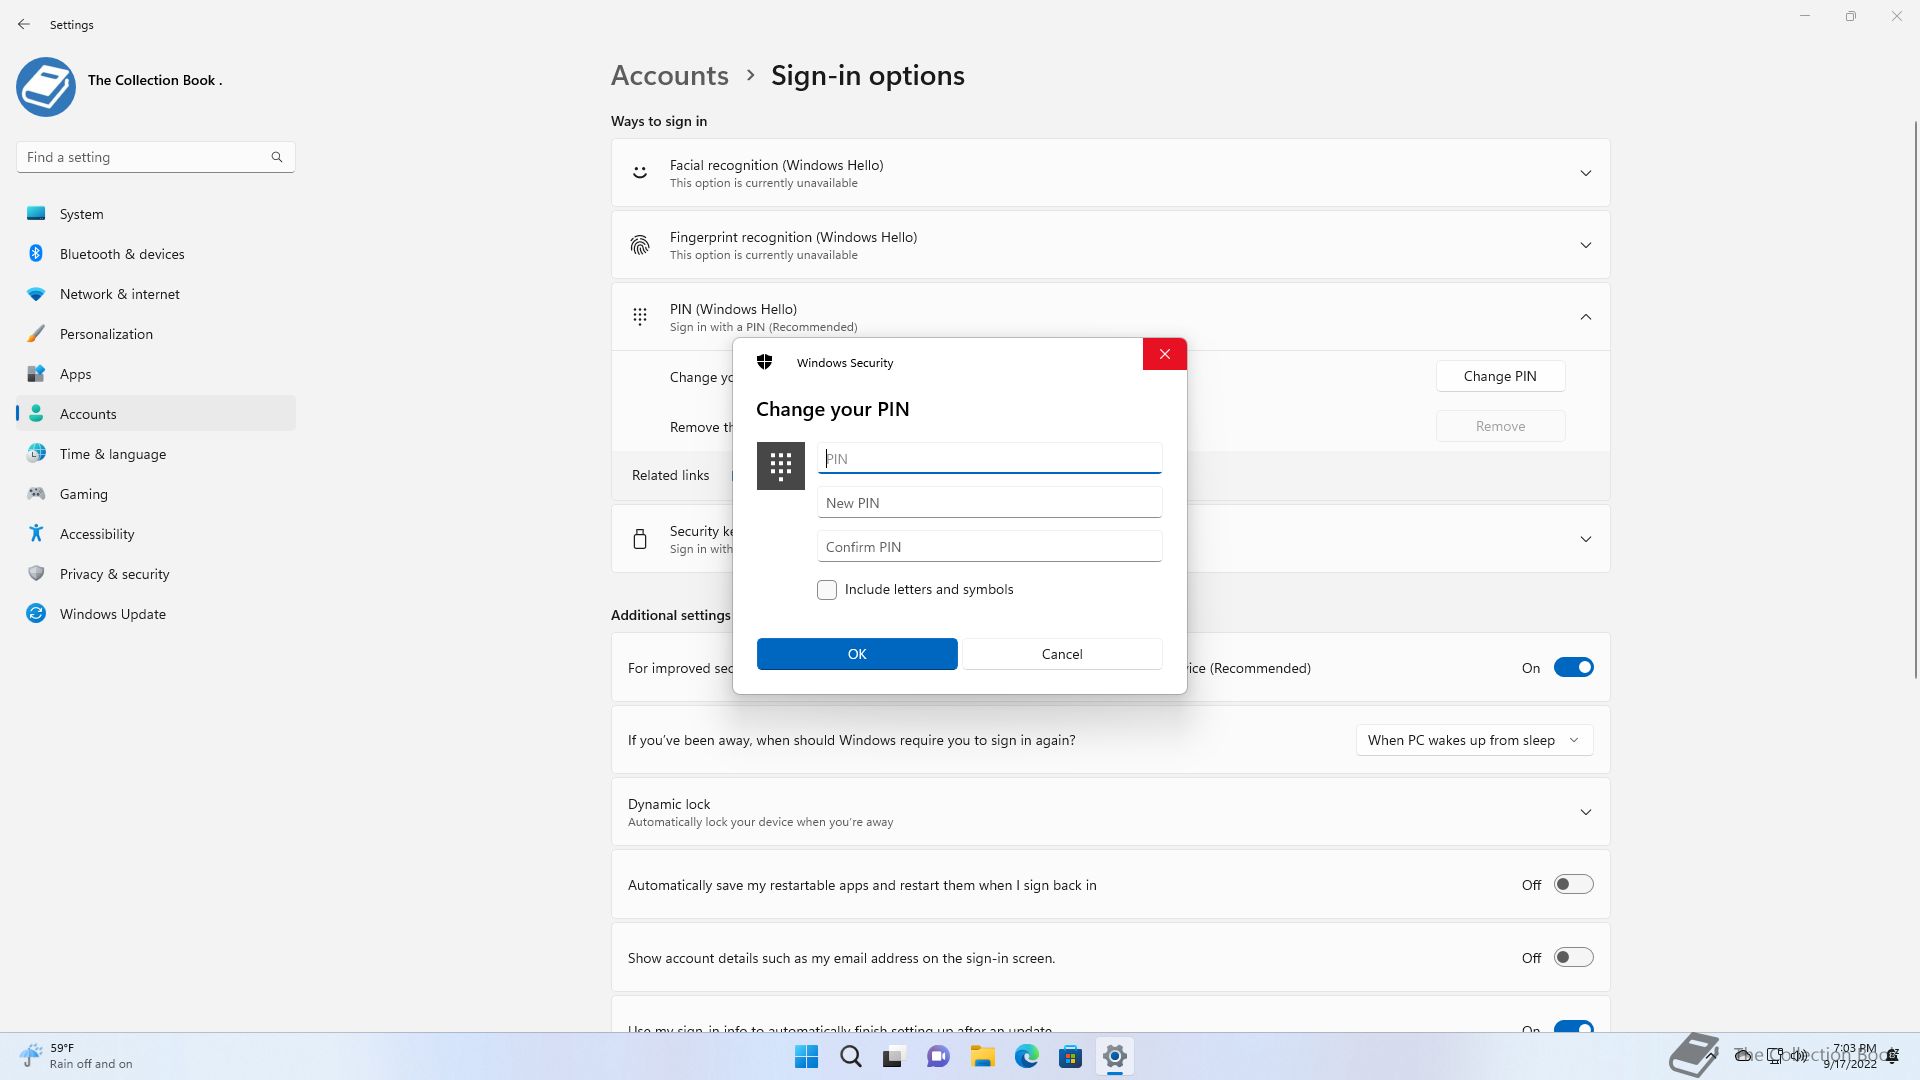Open Personalization category
1920x1080 pixels.
156,334
